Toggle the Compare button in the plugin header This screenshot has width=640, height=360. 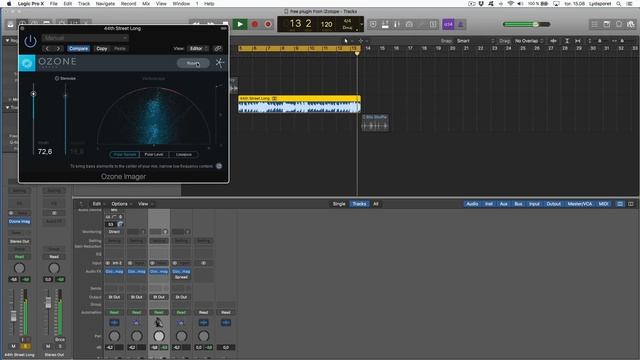tap(78, 49)
